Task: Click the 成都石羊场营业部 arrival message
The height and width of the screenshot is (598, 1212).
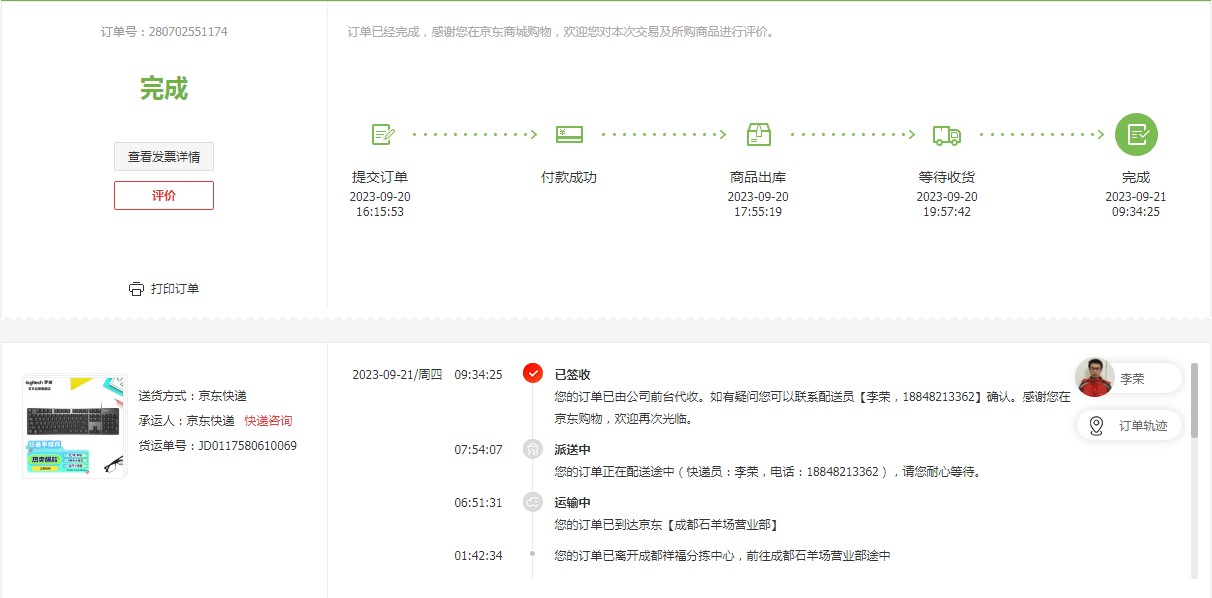Action: pyautogui.click(x=666, y=525)
